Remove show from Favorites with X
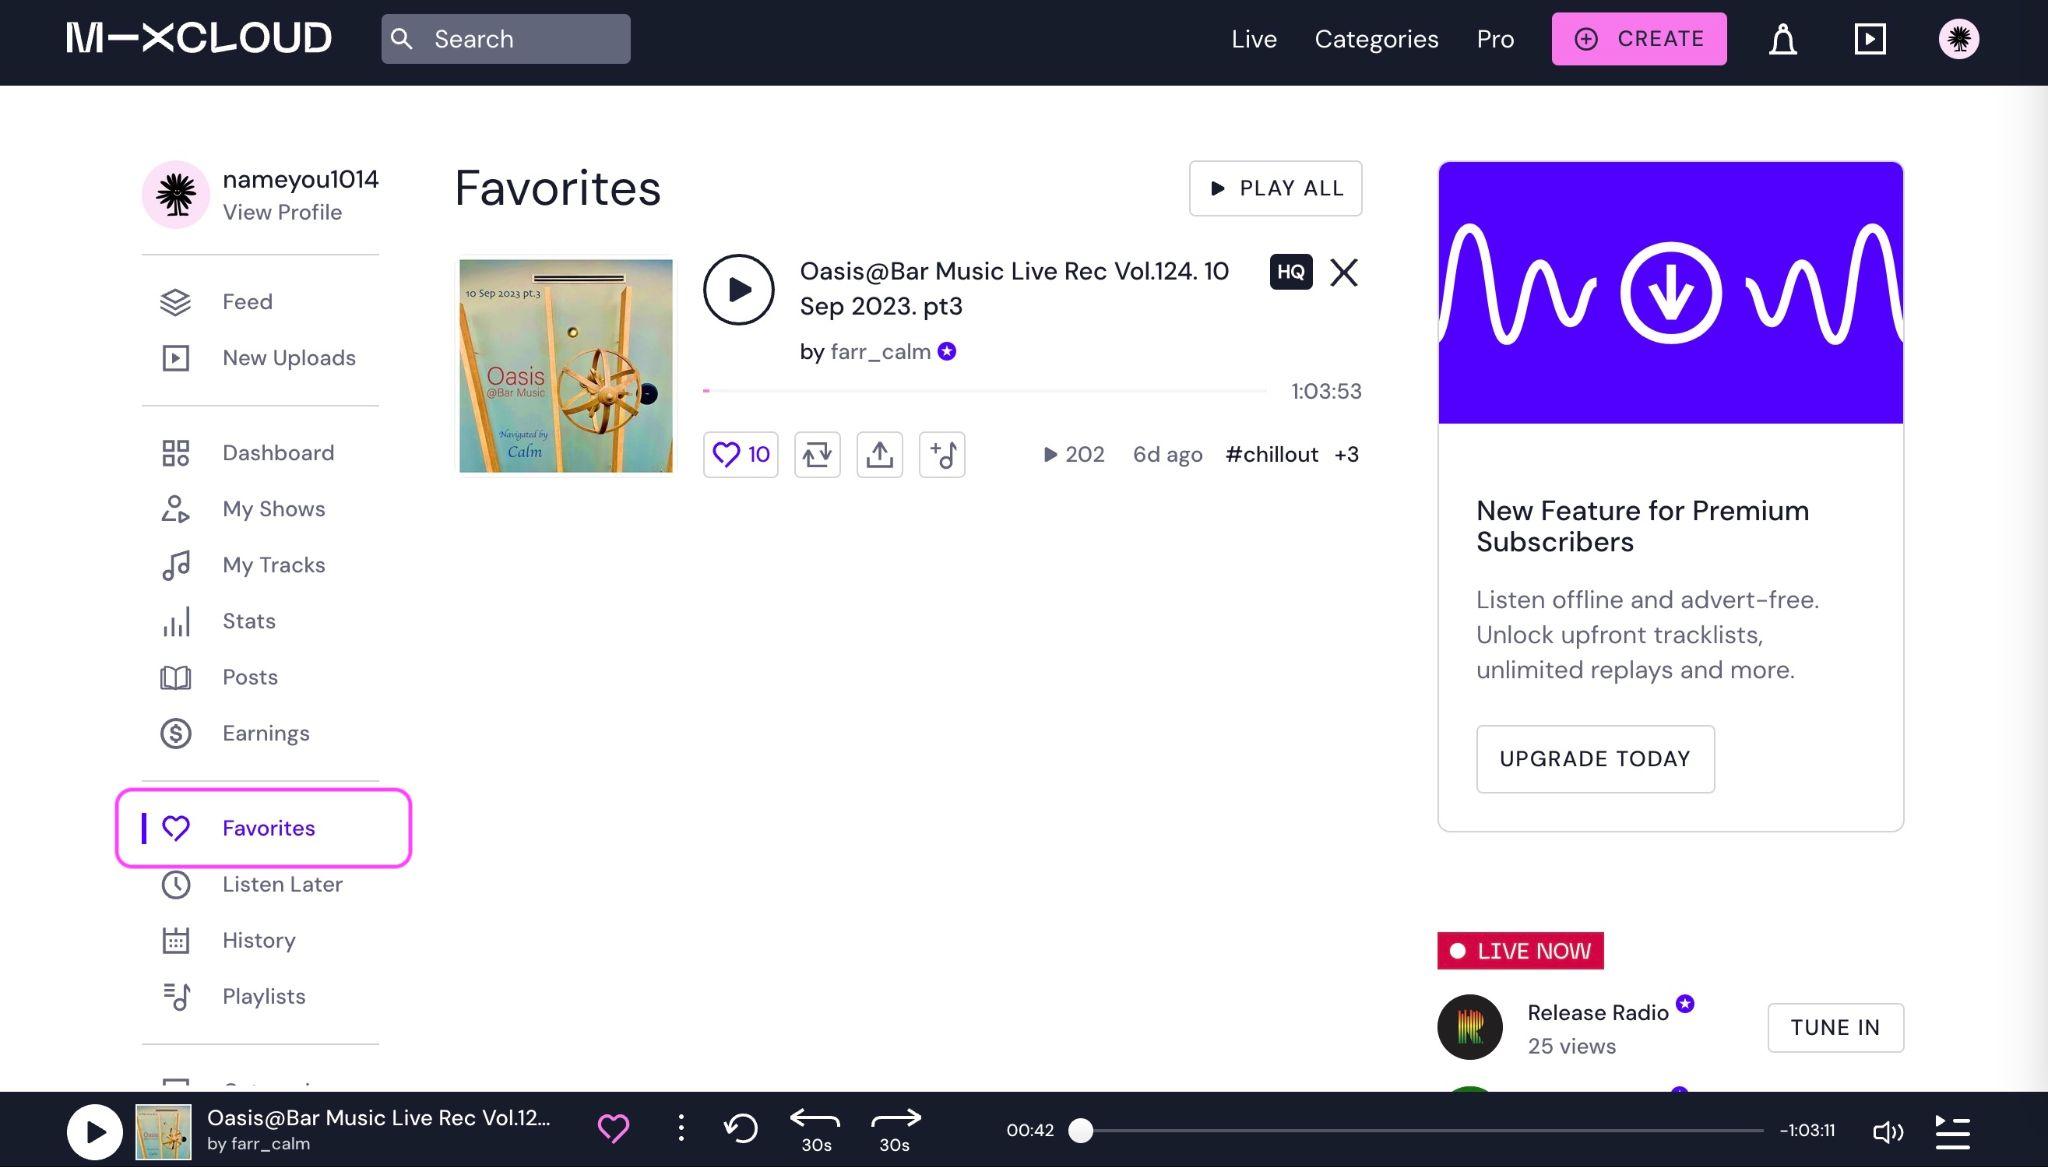This screenshot has height=1167, width=2048. pos(1344,272)
